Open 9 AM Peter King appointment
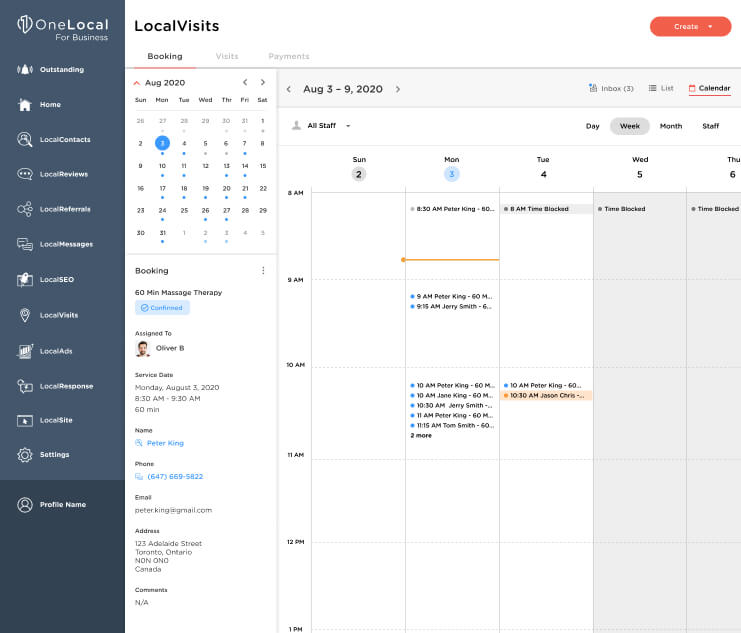Screen dimensions: 741x633 coord(452,296)
